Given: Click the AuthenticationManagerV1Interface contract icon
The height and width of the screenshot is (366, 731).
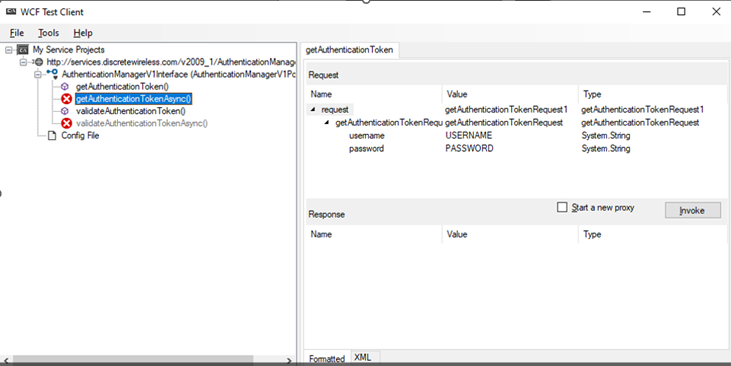Looking at the screenshot, I should point(52,74).
